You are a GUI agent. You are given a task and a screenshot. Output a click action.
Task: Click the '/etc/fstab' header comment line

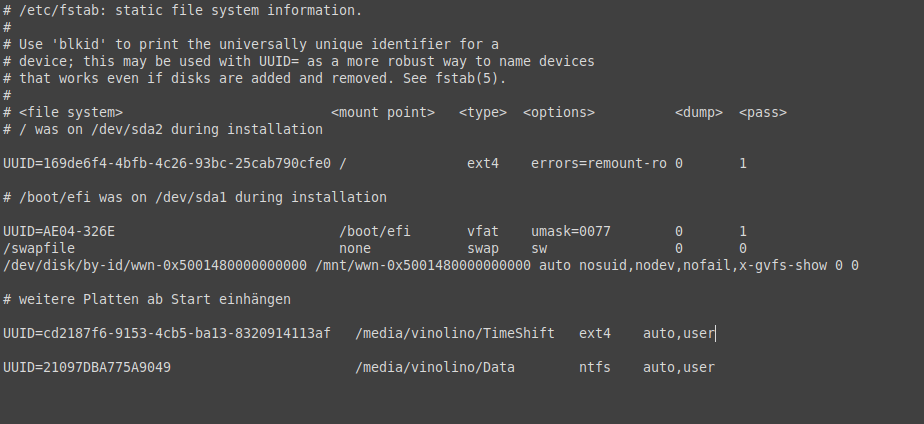click(182, 10)
